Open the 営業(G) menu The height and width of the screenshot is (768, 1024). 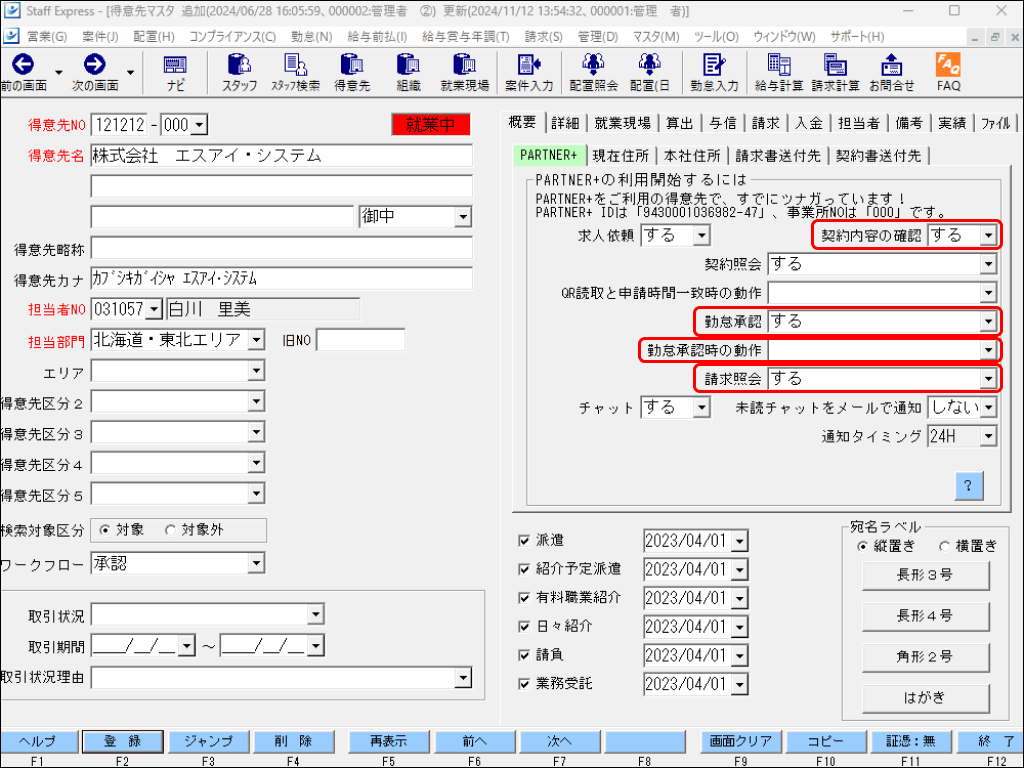46,37
